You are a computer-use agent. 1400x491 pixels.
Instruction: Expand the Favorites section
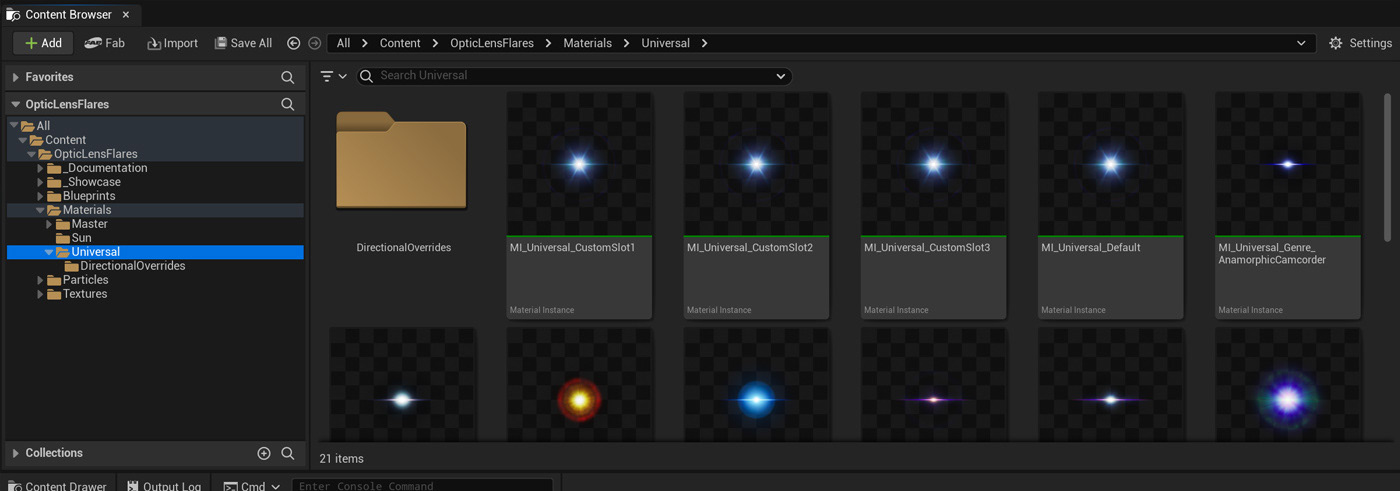[15, 77]
